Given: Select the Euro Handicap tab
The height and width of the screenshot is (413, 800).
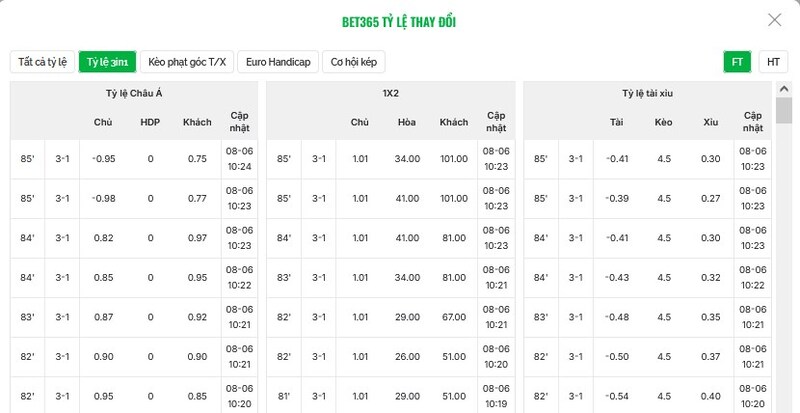Looking at the screenshot, I should click(278, 62).
